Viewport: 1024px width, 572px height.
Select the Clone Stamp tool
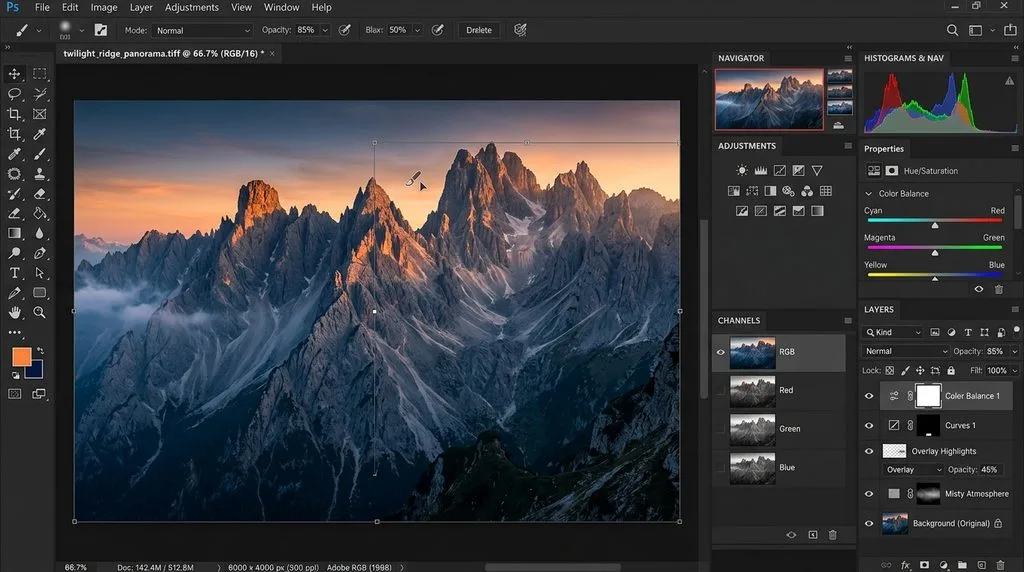click(40, 174)
